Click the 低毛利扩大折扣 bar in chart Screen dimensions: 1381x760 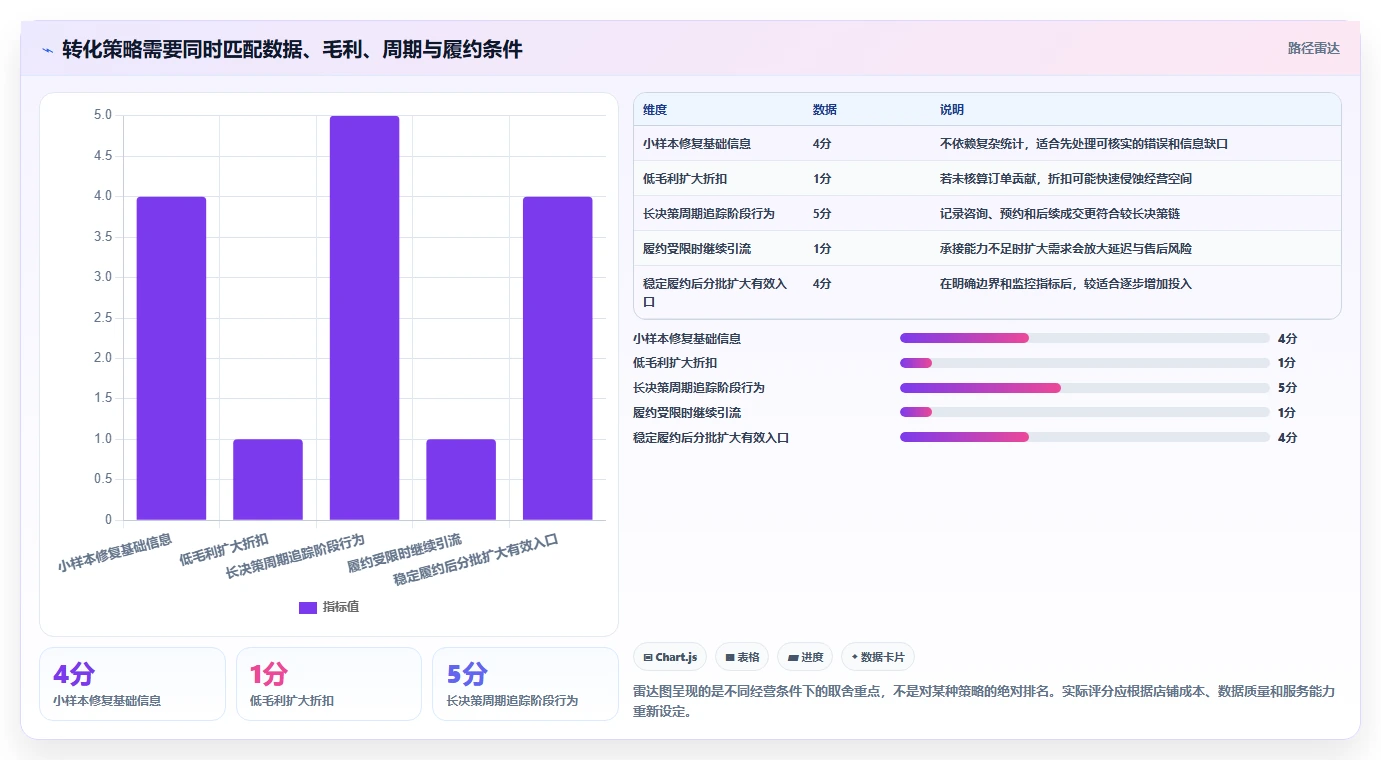click(268, 479)
